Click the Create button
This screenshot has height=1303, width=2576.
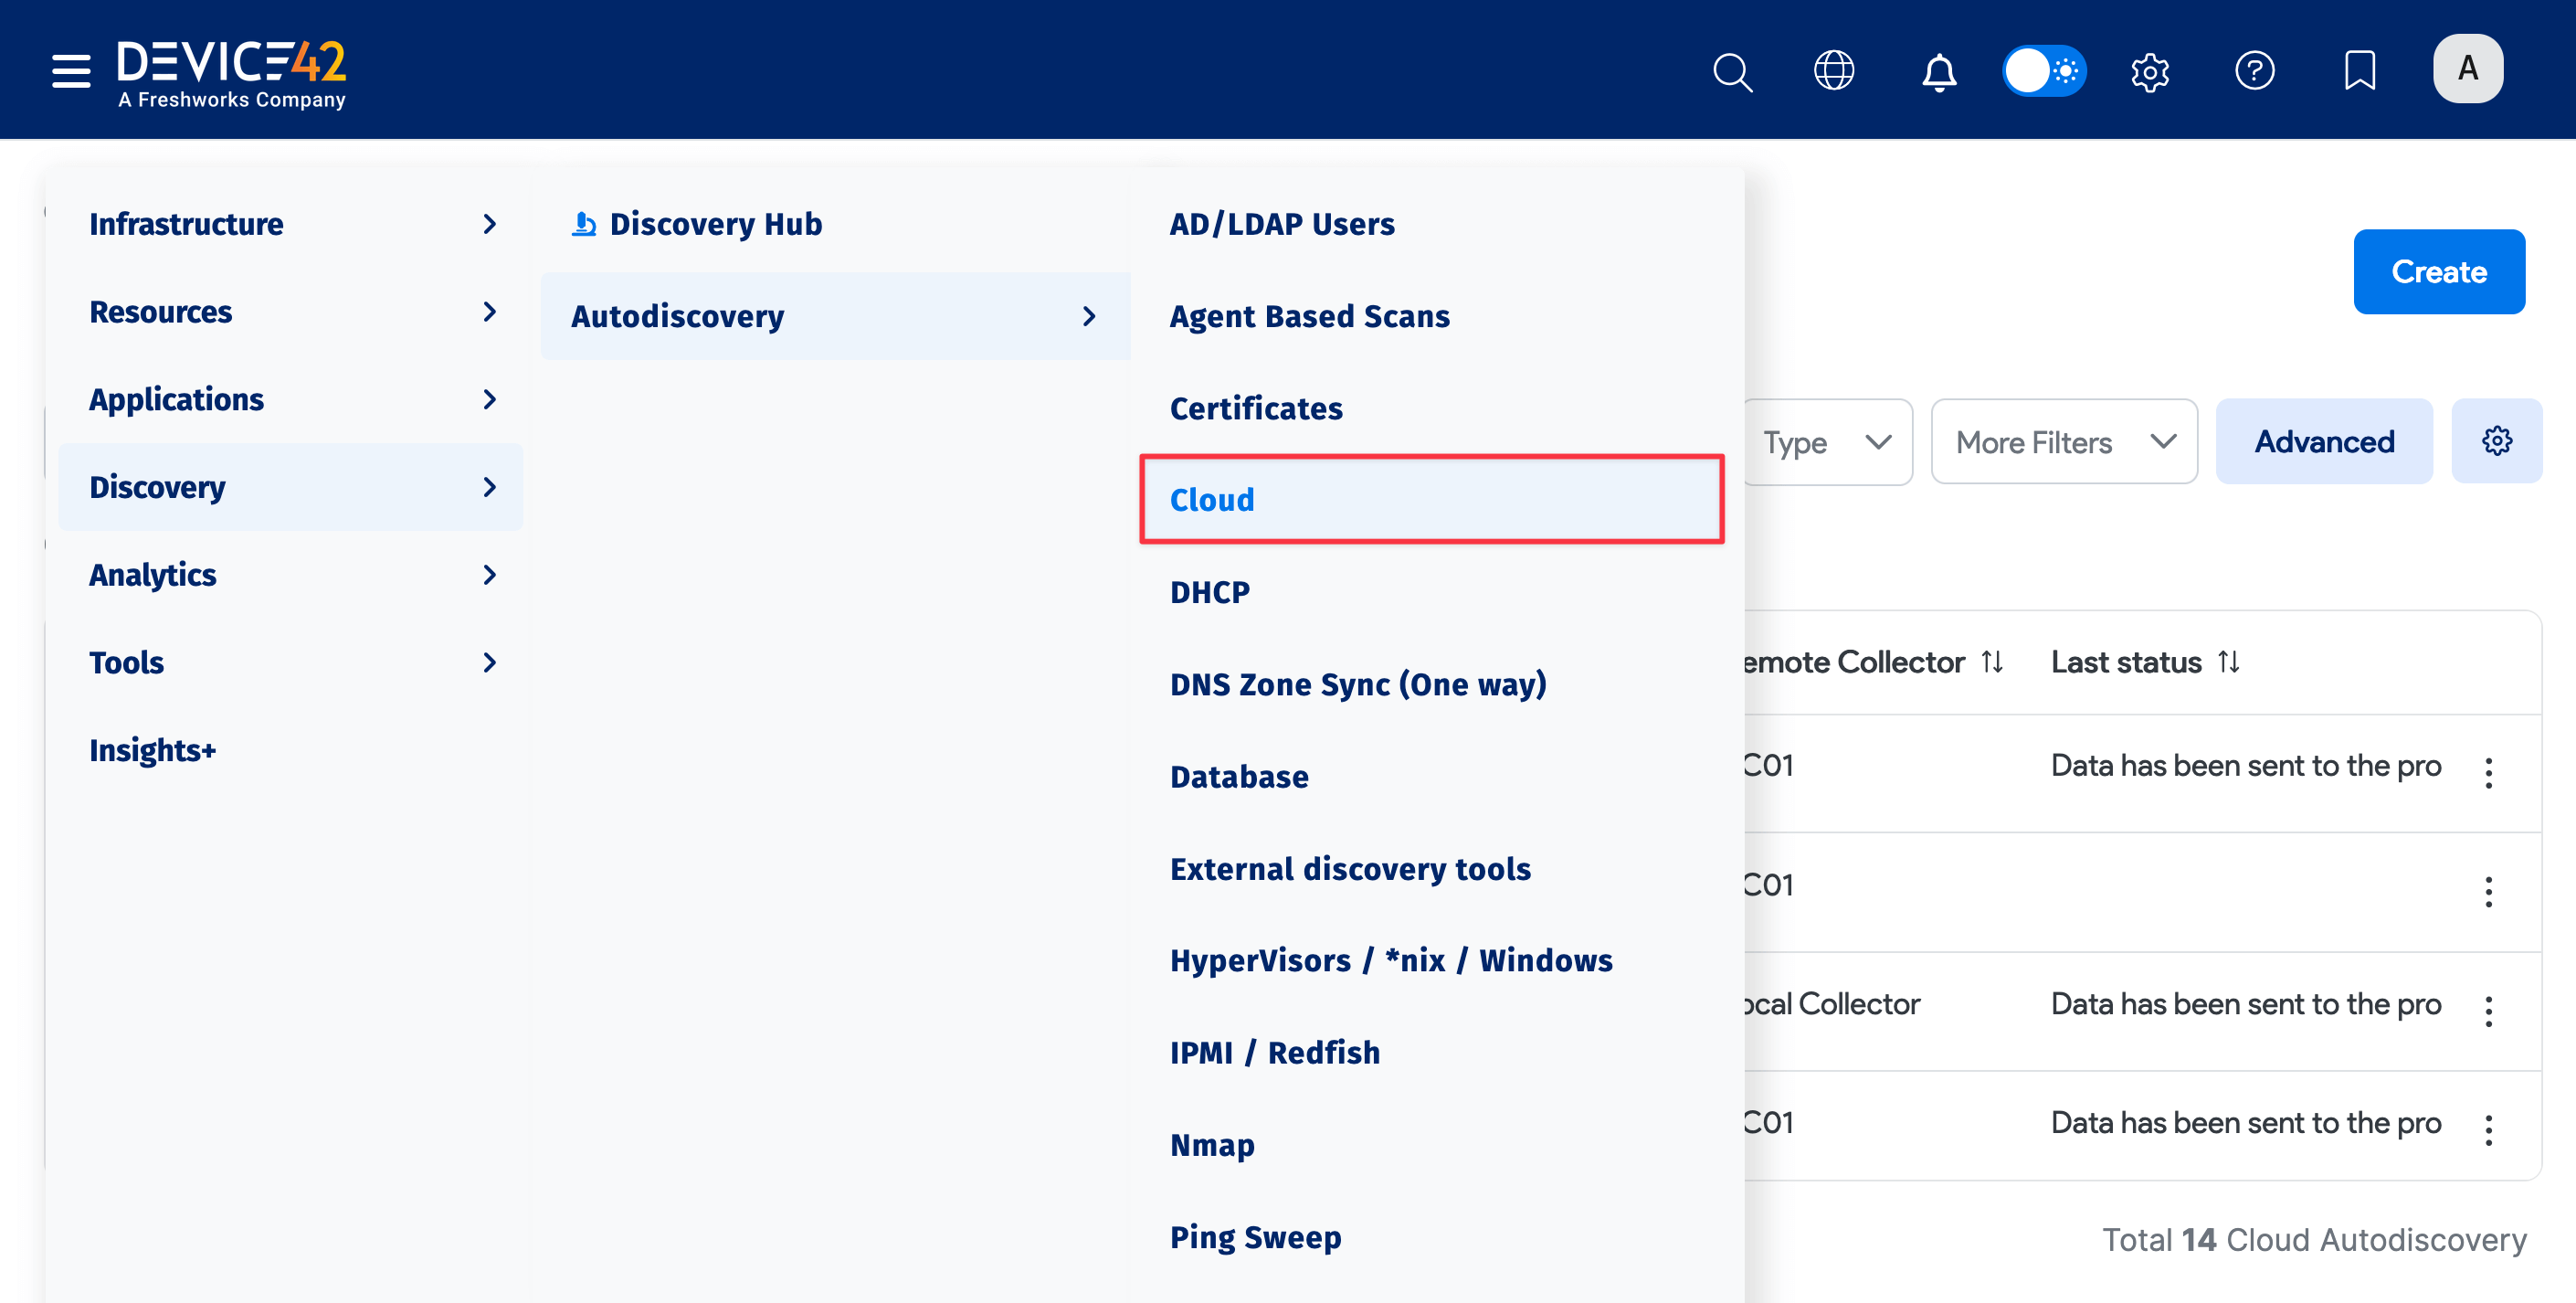pyautogui.click(x=2439, y=271)
